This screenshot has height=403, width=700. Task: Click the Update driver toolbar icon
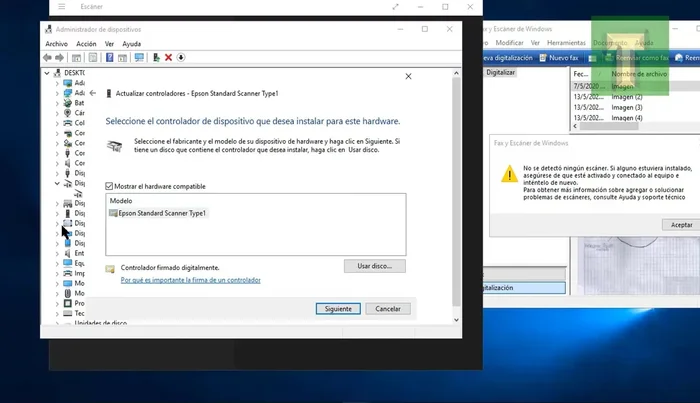[156, 58]
